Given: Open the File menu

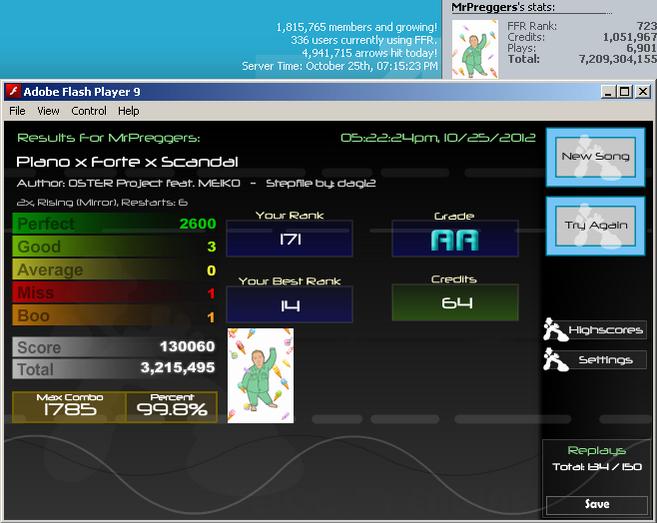Looking at the screenshot, I should (17, 111).
